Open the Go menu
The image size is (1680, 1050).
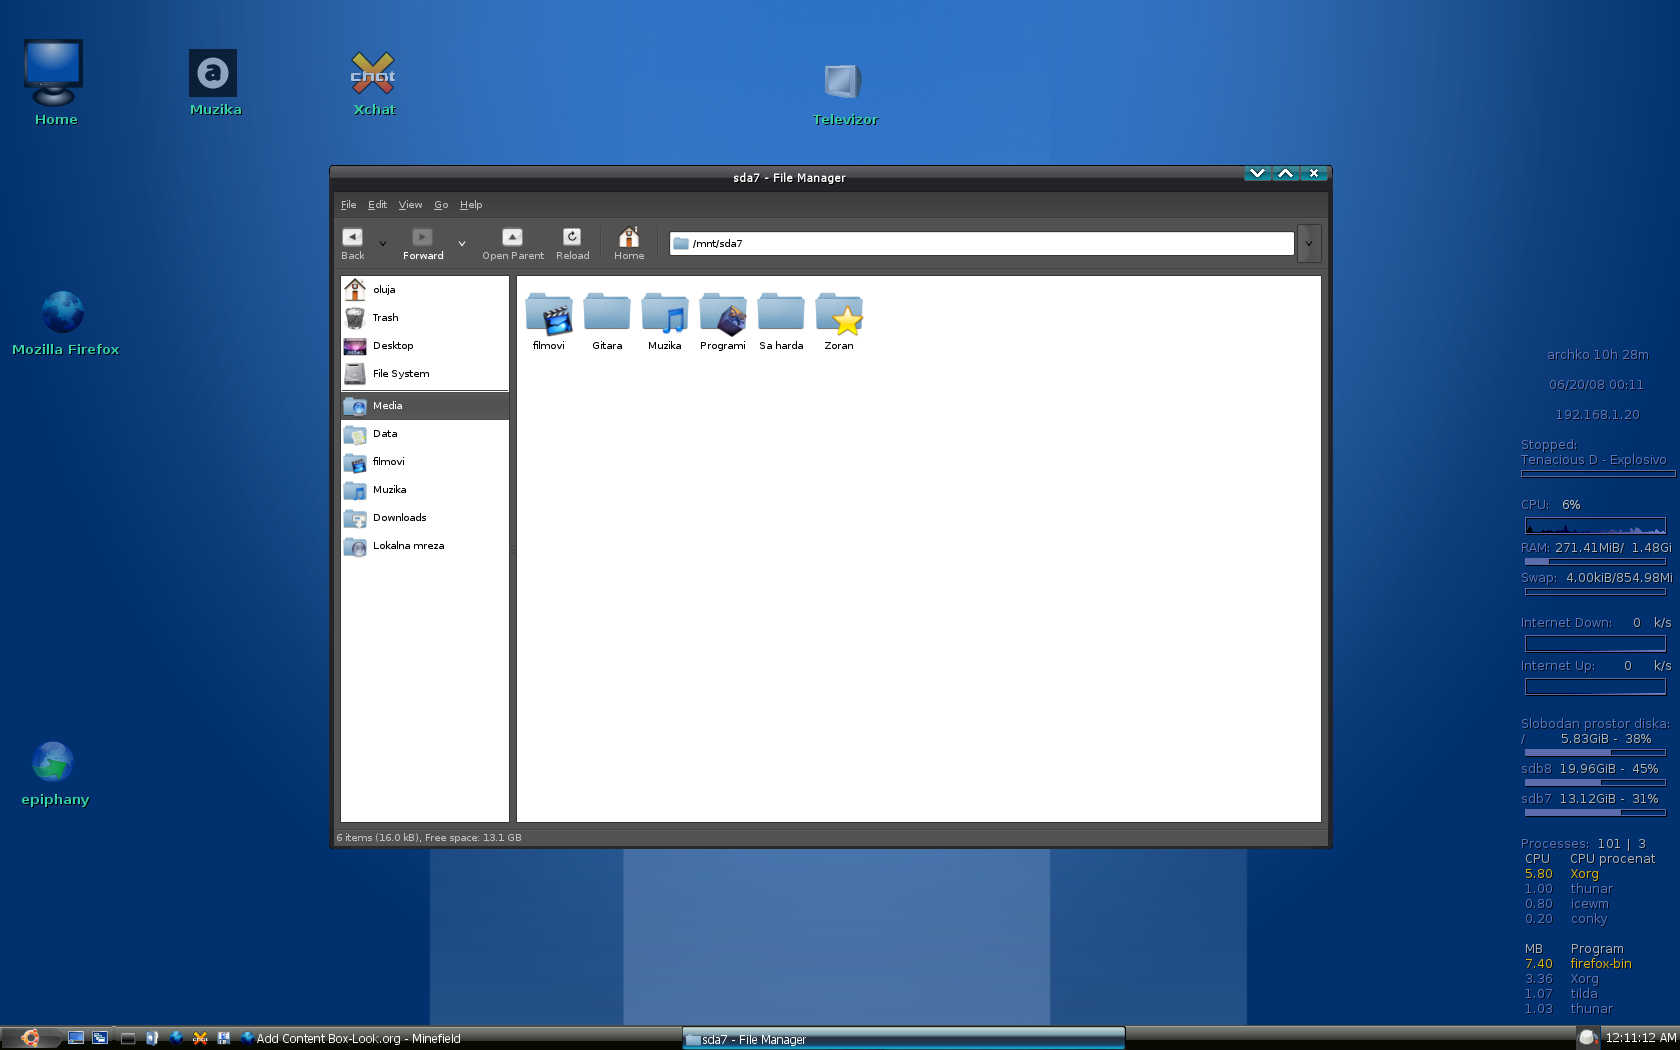(x=441, y=205)
